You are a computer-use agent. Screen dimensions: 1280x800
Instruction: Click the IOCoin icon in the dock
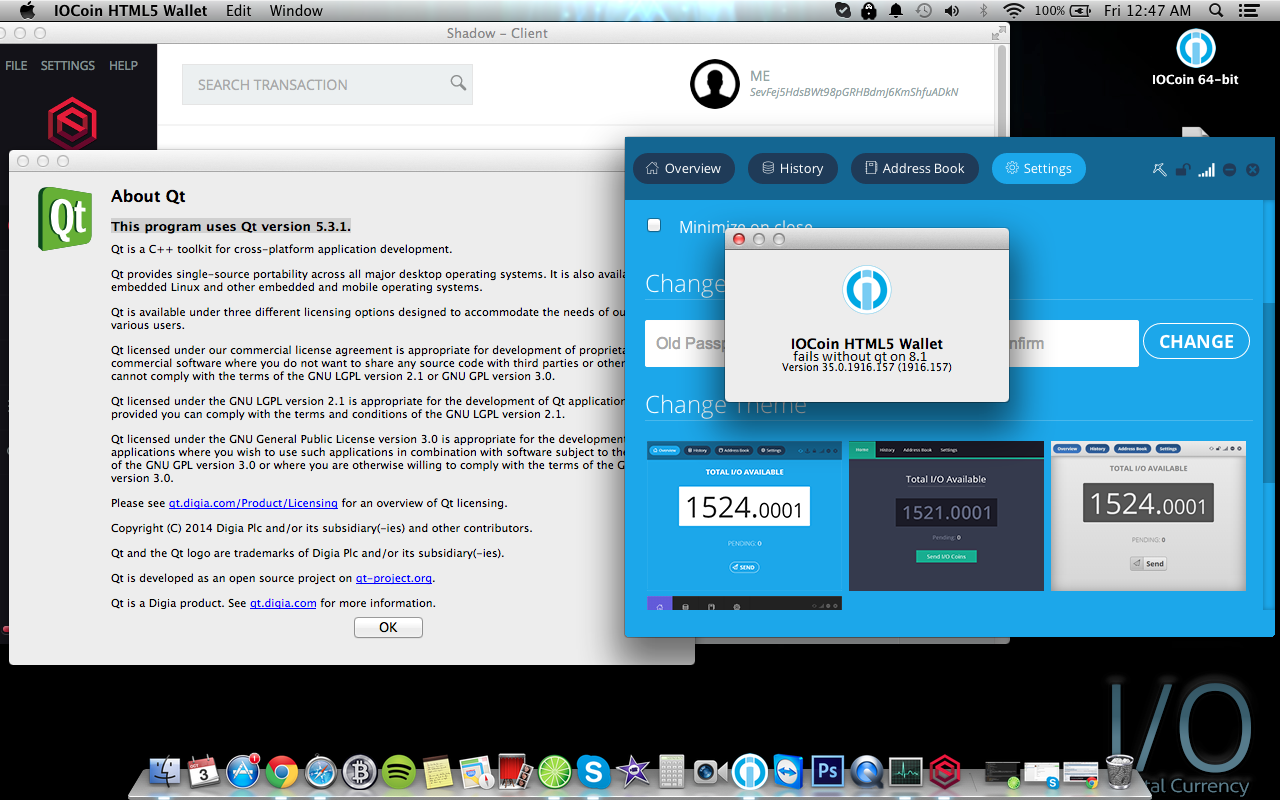tap(749, 771)
